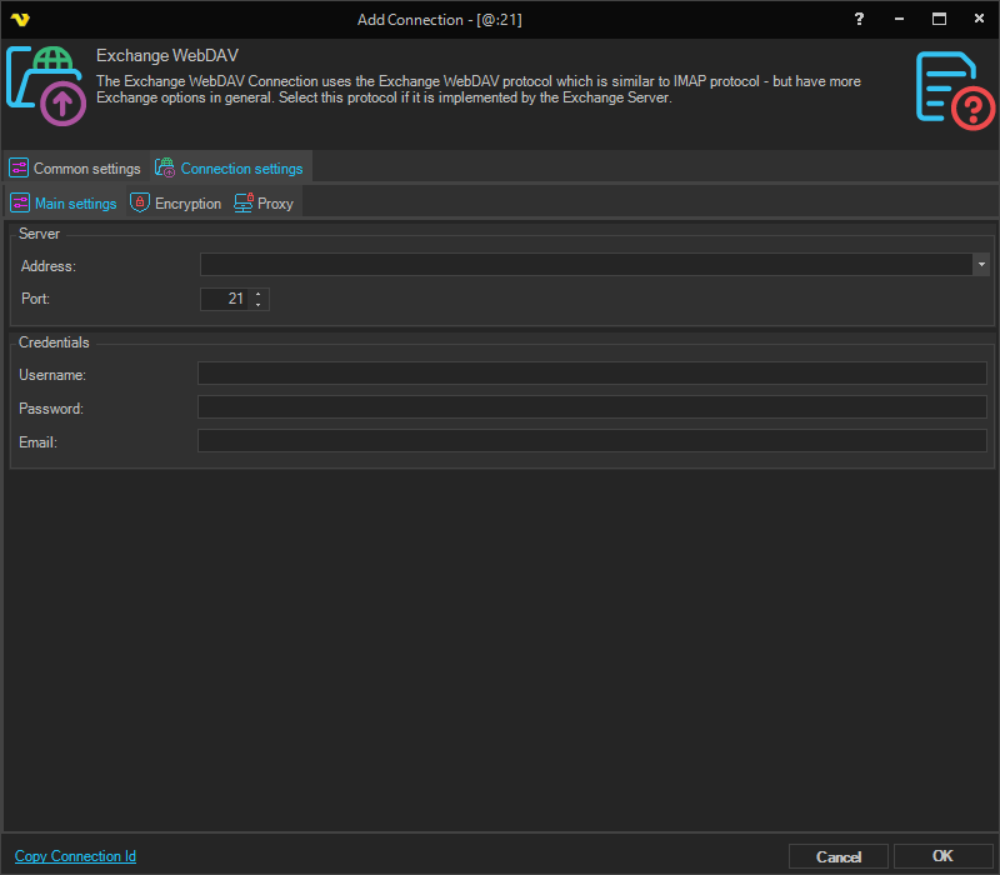Click into the Email field

click(x=591, y=441)
